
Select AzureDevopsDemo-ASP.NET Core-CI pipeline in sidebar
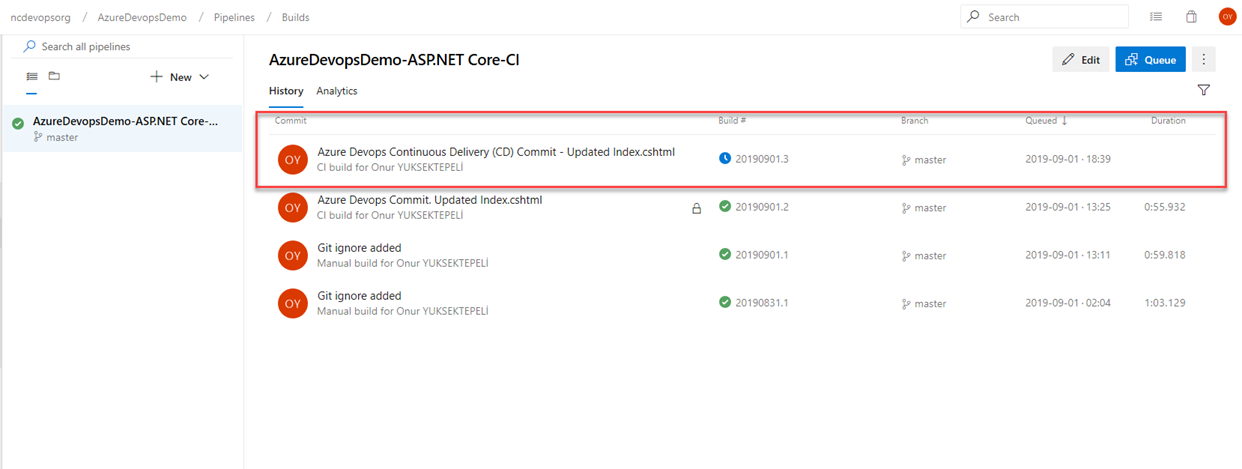click(x=122, y=128)
